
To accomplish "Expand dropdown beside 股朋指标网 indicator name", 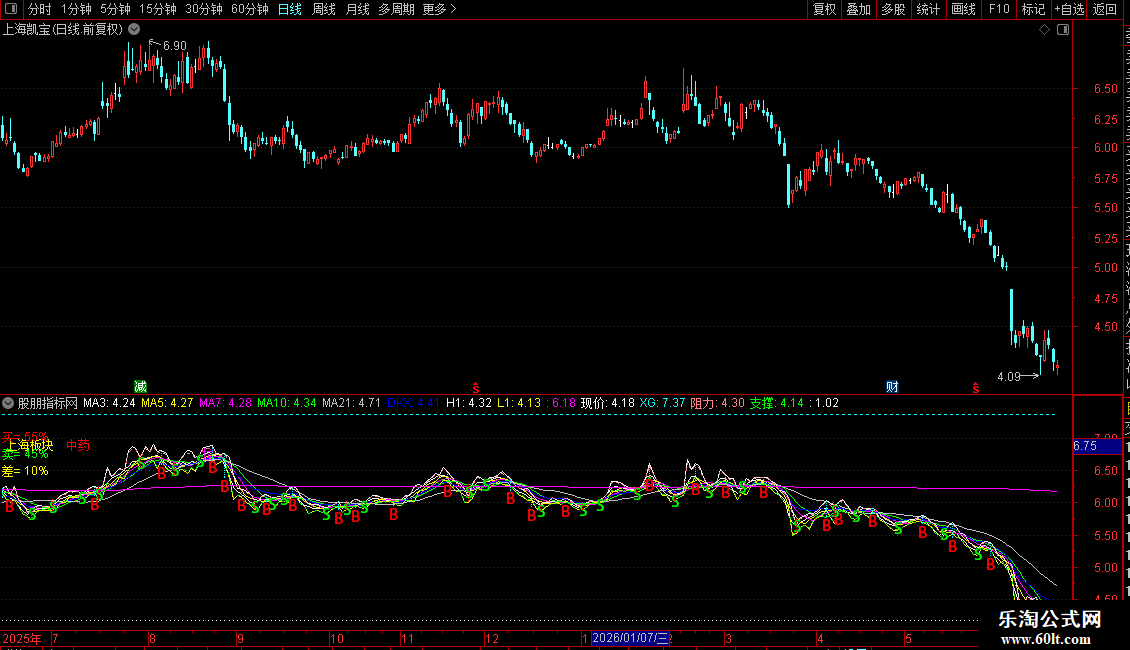I will (x=8, y=403).
